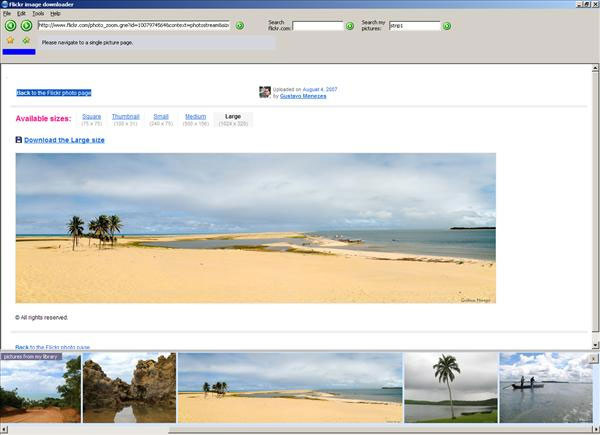Select the Thumbnail size option

click(126, 117)
